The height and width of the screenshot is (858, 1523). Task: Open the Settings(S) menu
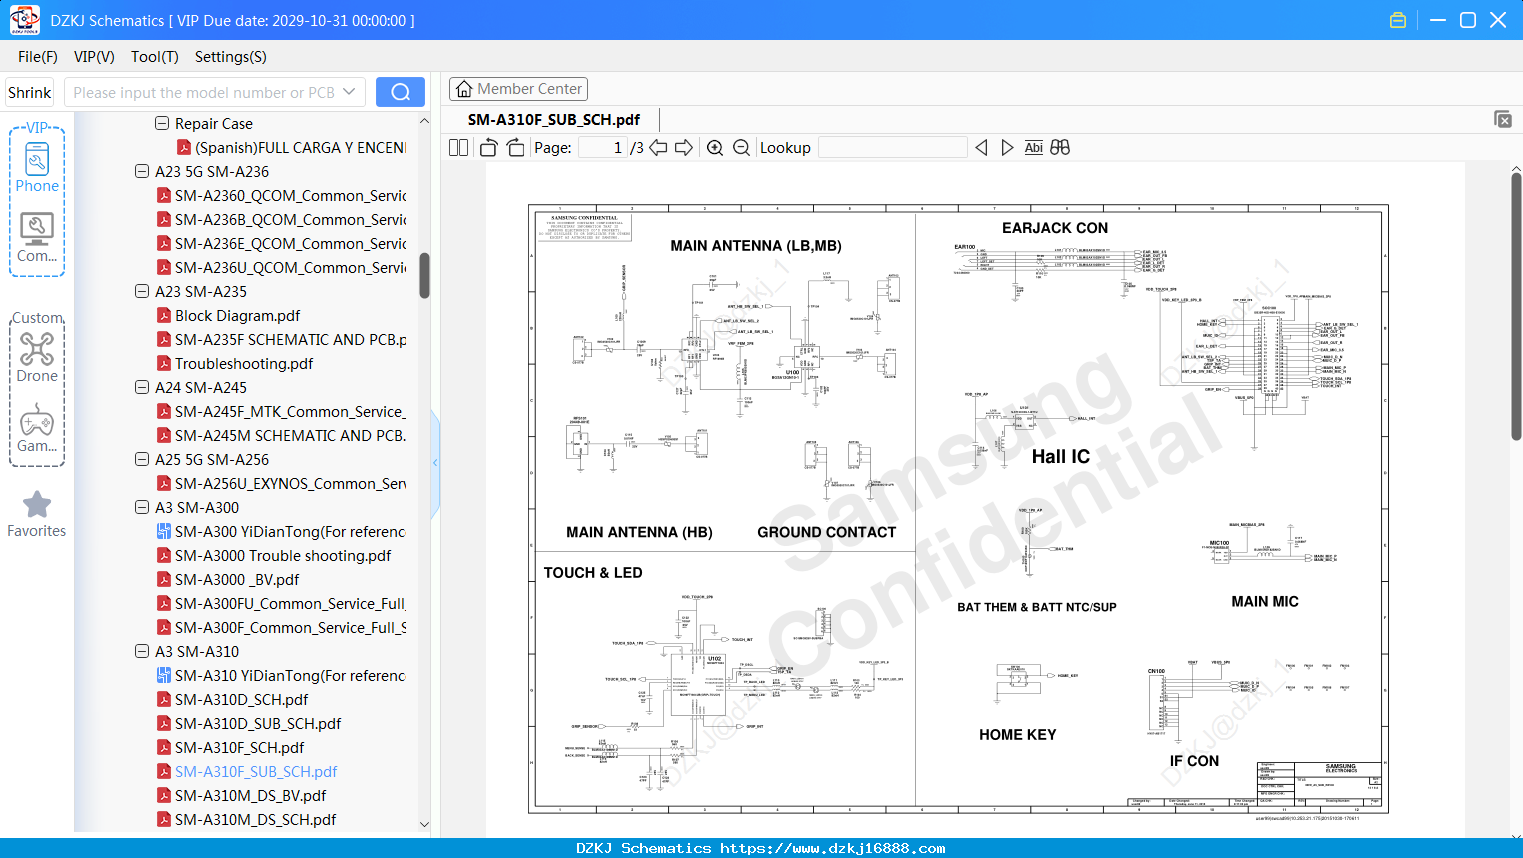(x=231, y=56)
